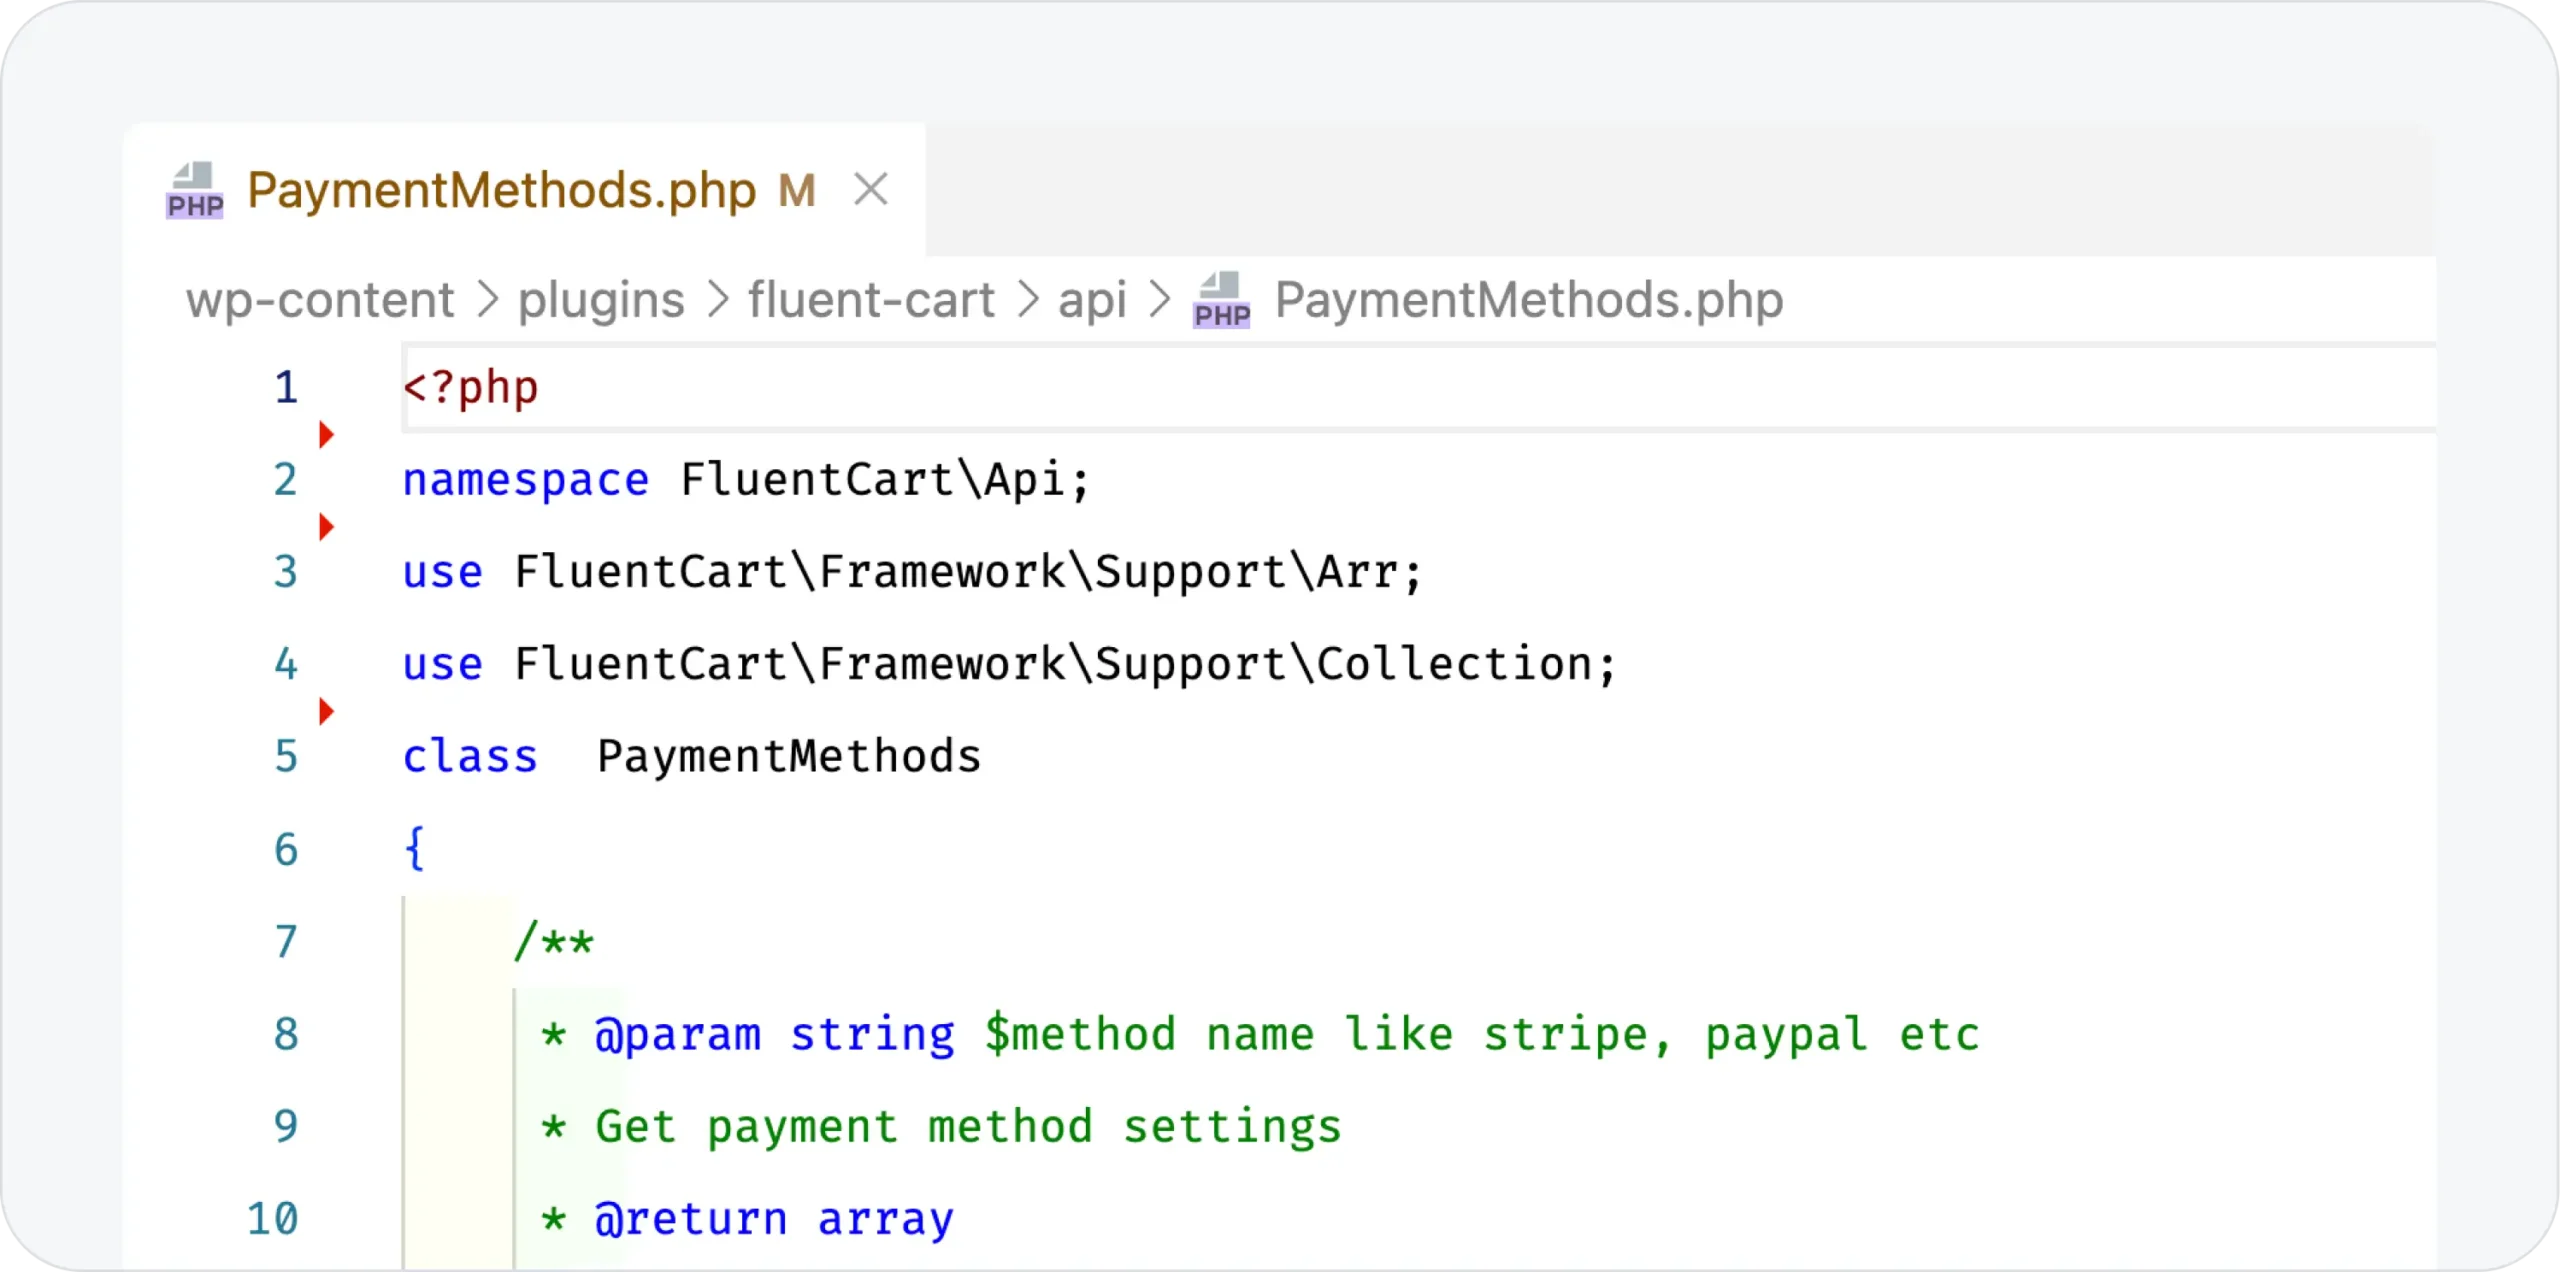
Task: Click line number 10 in the gutter
Action: 272,1219
